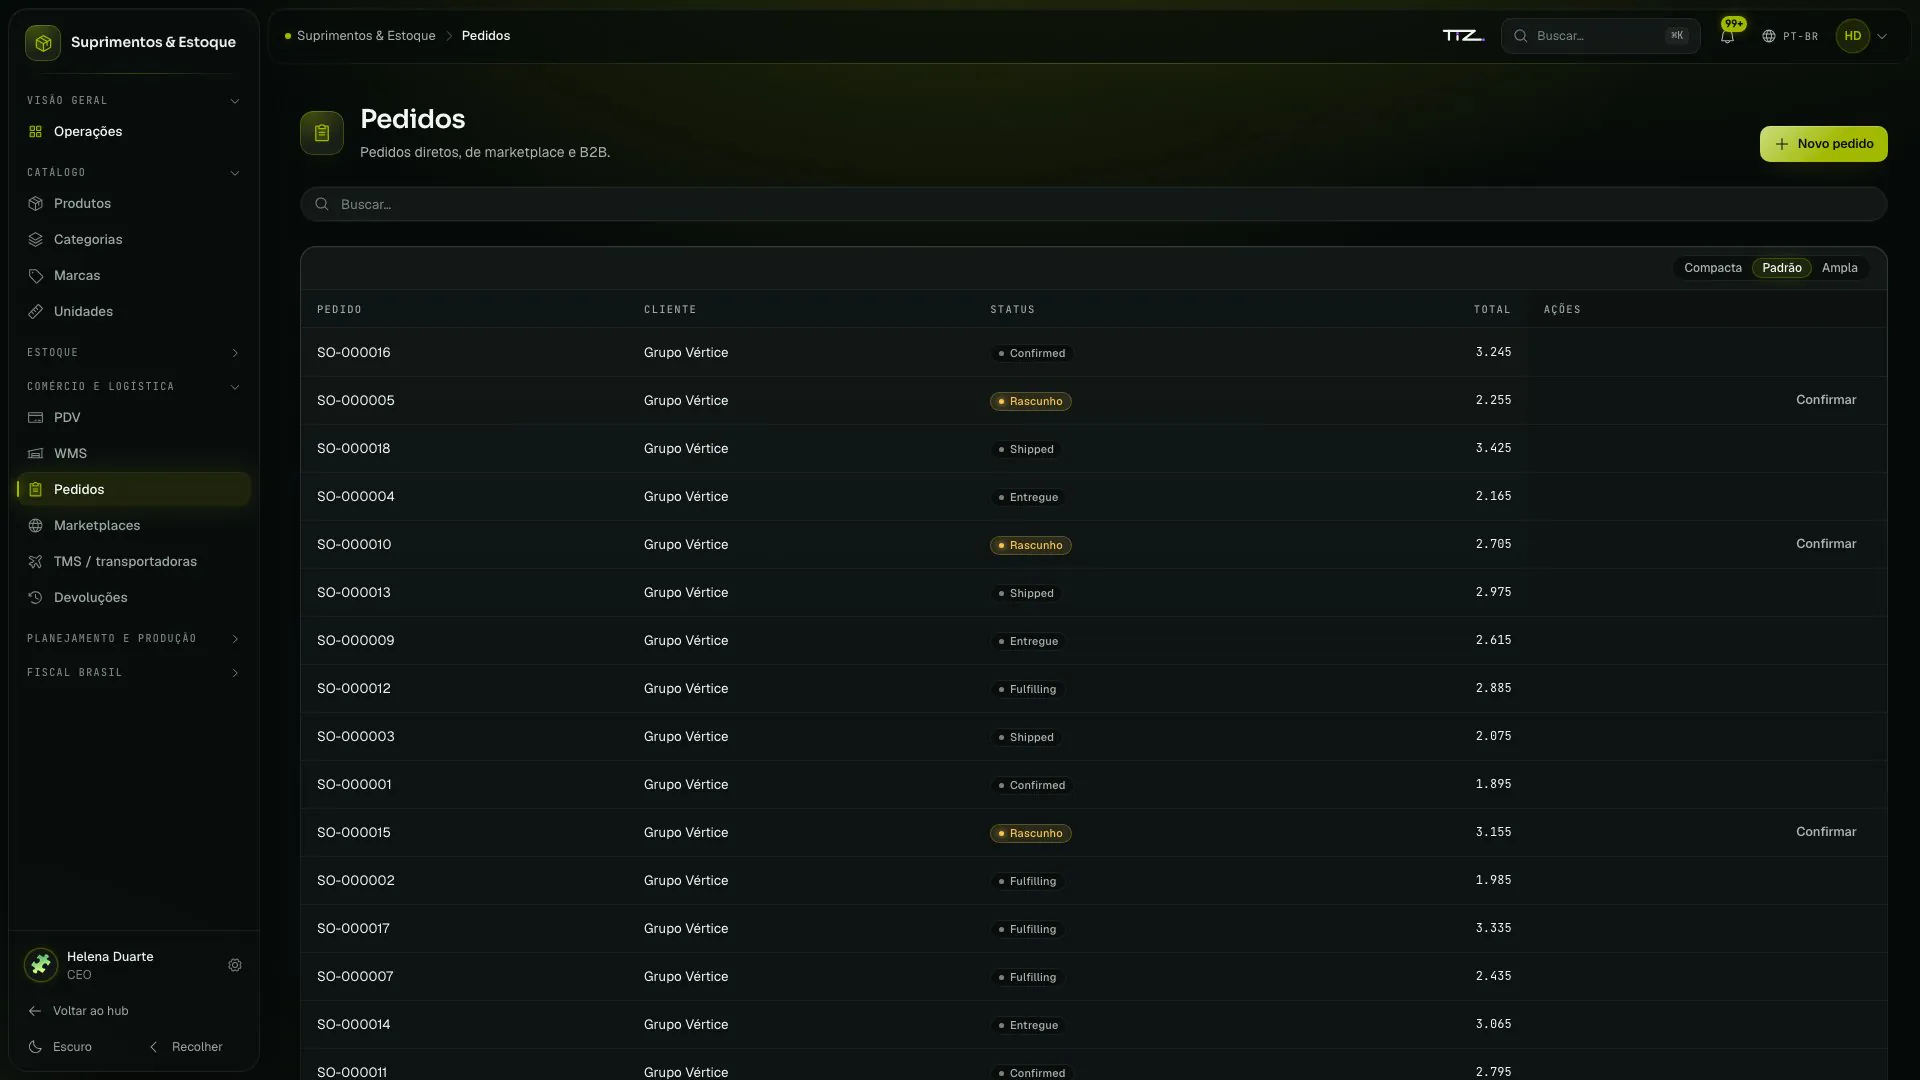The width and height of the screenshot is (1920, 1080).
Task: Select Ampla table density
Action: click(x=1840, y=268)
